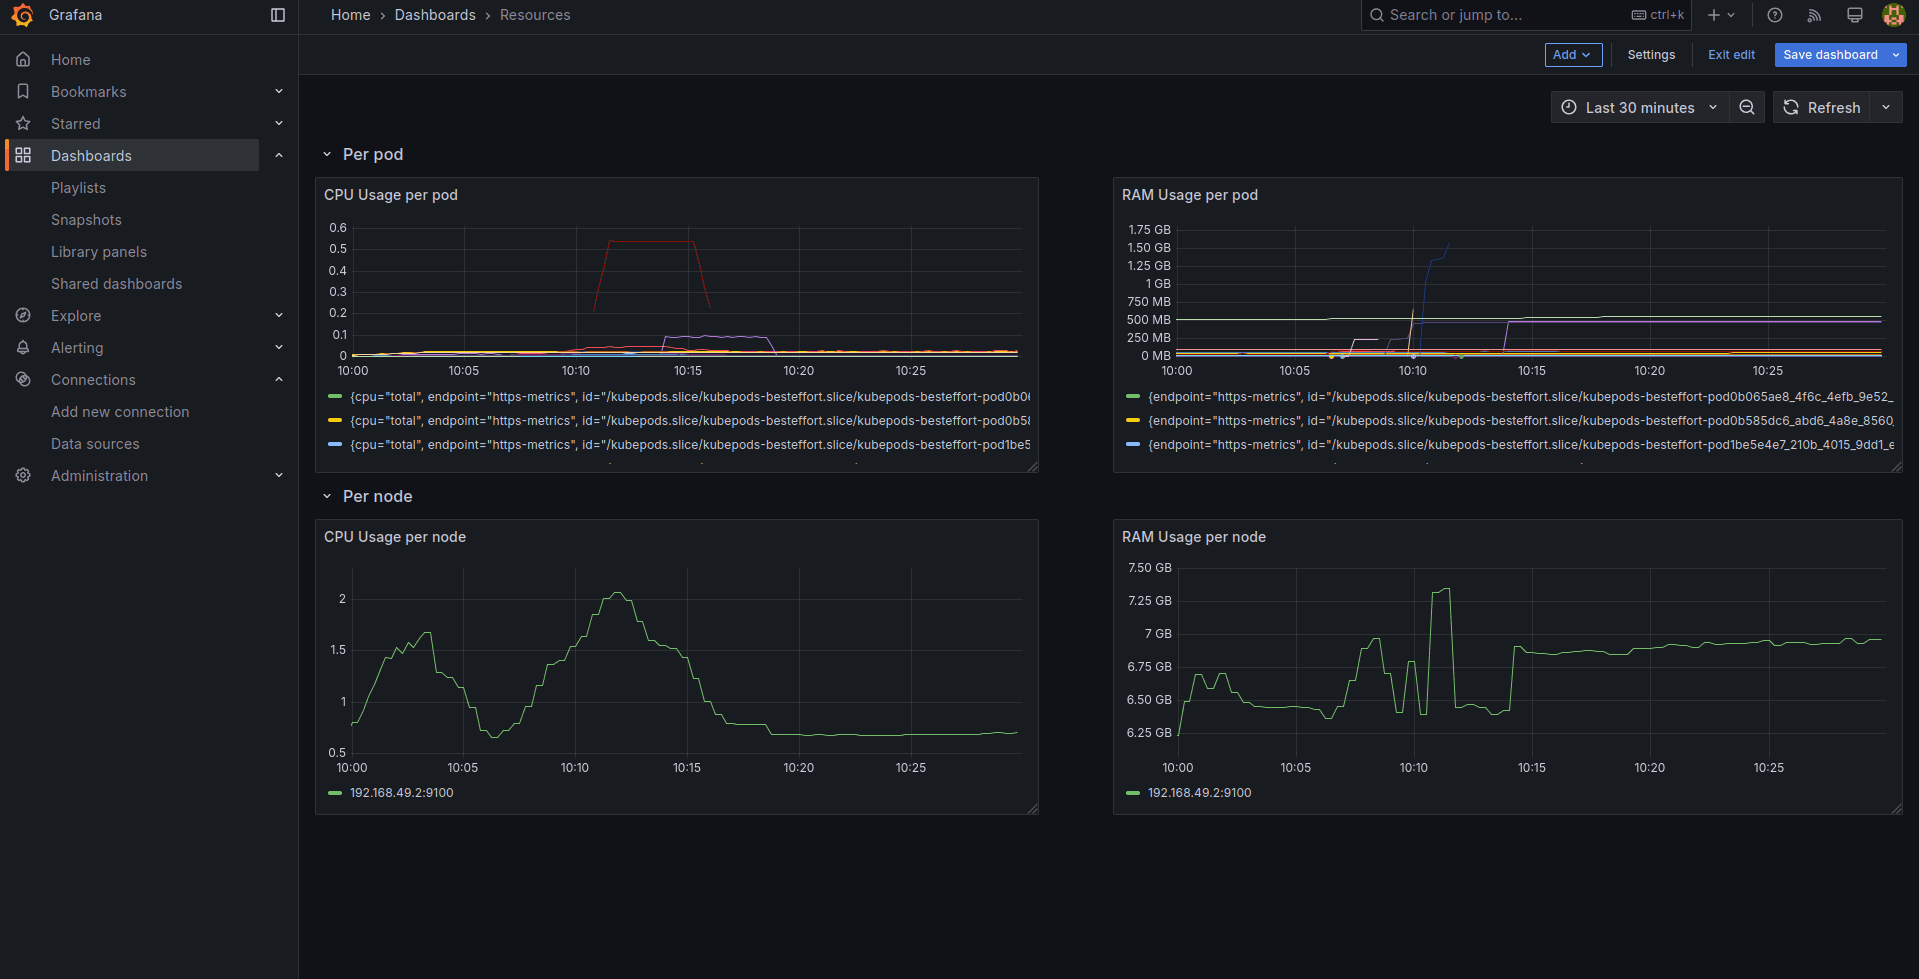Viewport: 1919px width, 979px height.
Task: Open the profile avatar menu
Action: pos(1893,15)
